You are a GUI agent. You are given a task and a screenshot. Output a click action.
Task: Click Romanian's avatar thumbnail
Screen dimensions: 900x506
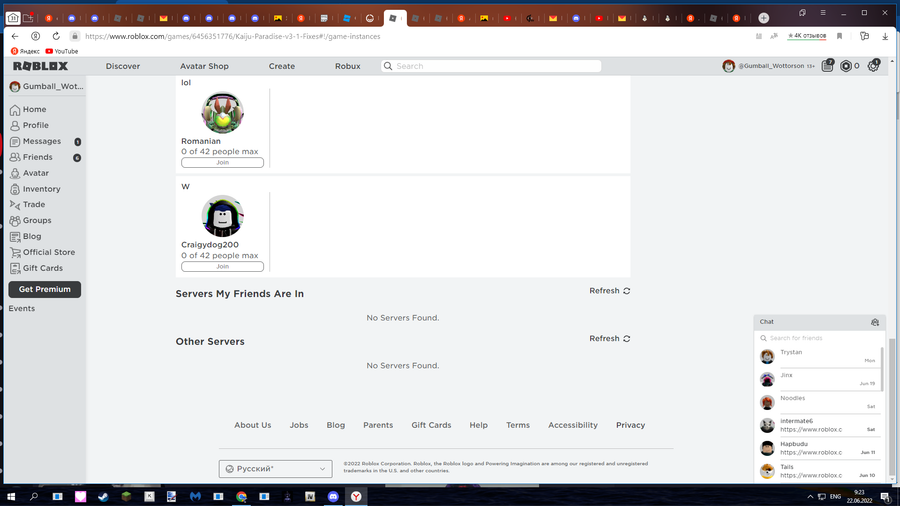tap(223, 112)
